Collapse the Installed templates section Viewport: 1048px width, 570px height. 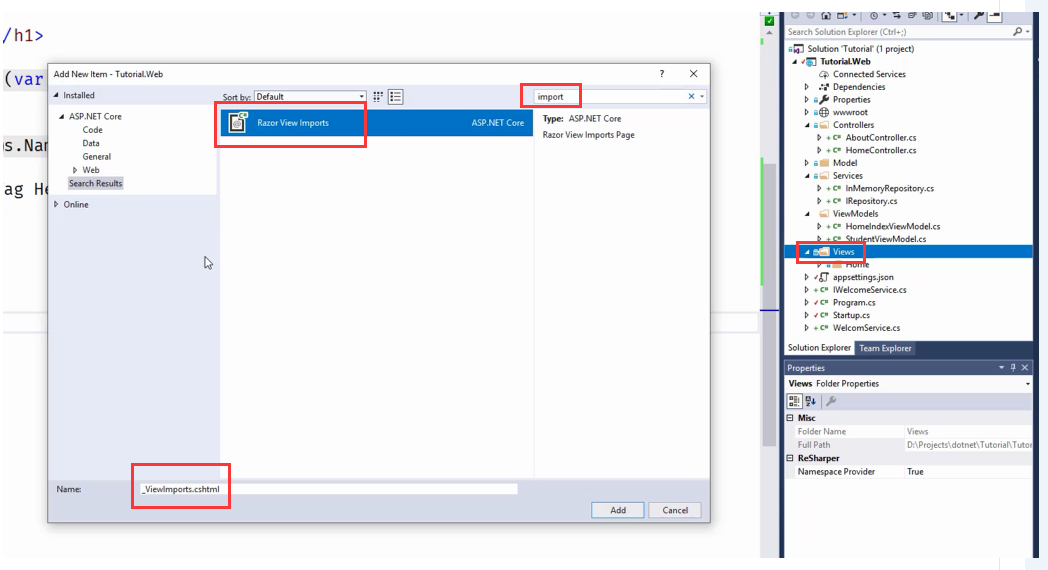pos(56,95)
